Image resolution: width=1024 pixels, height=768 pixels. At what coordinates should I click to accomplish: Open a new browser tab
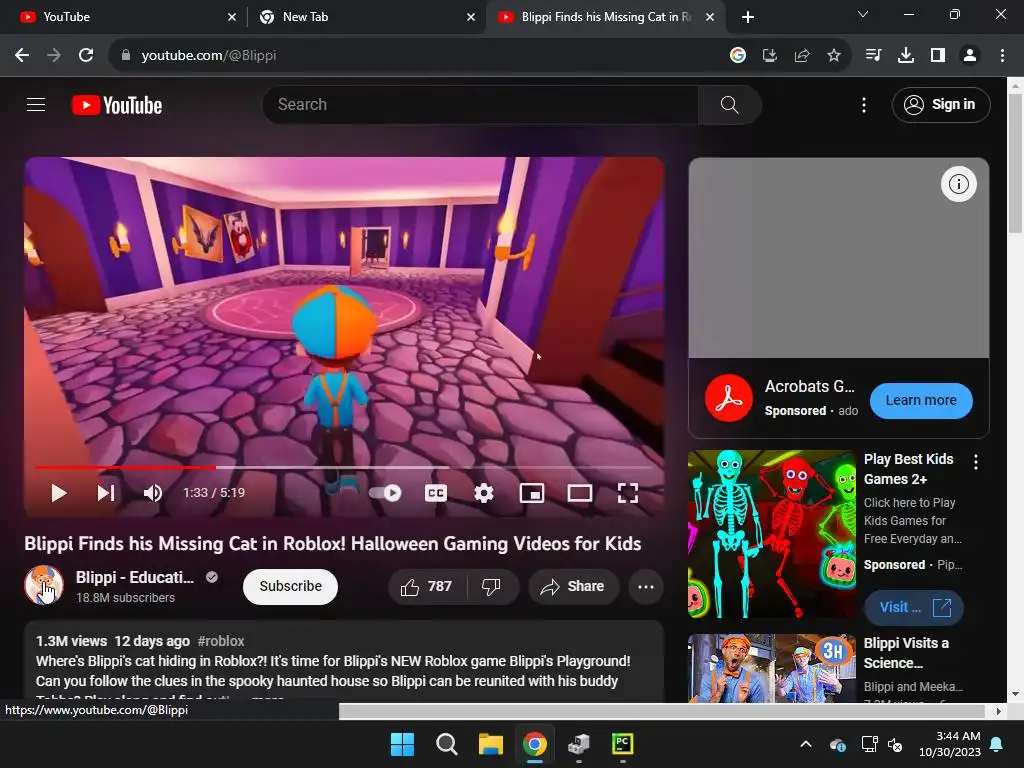(x=748, y=17)
